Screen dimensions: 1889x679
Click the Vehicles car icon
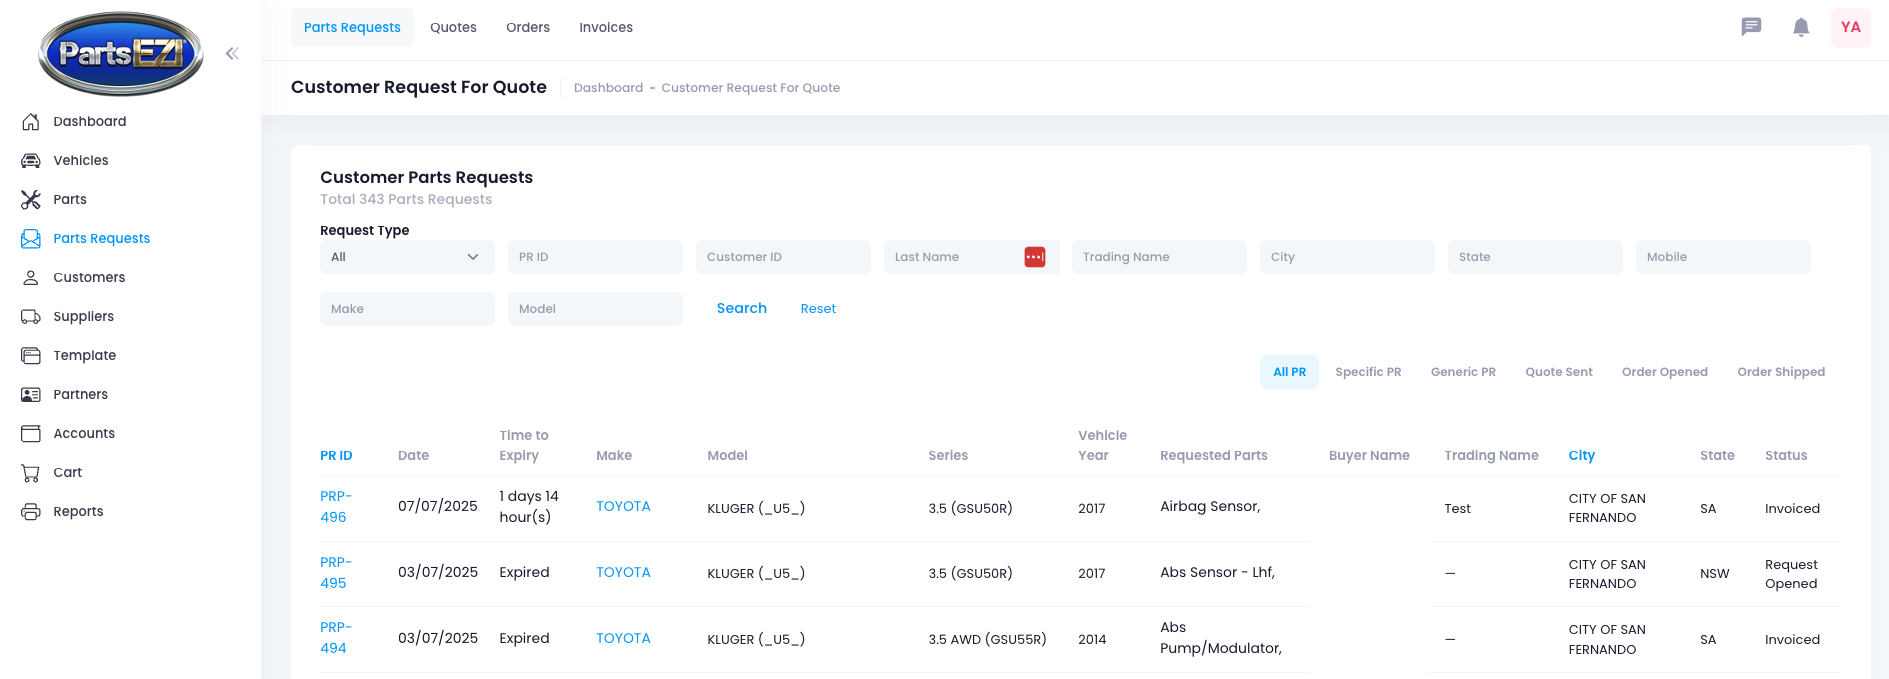[31, 160]
